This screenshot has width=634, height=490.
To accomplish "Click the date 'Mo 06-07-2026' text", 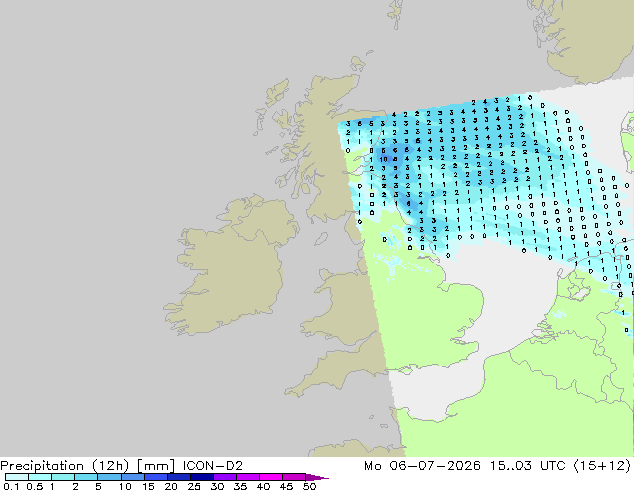I will 422,466.
